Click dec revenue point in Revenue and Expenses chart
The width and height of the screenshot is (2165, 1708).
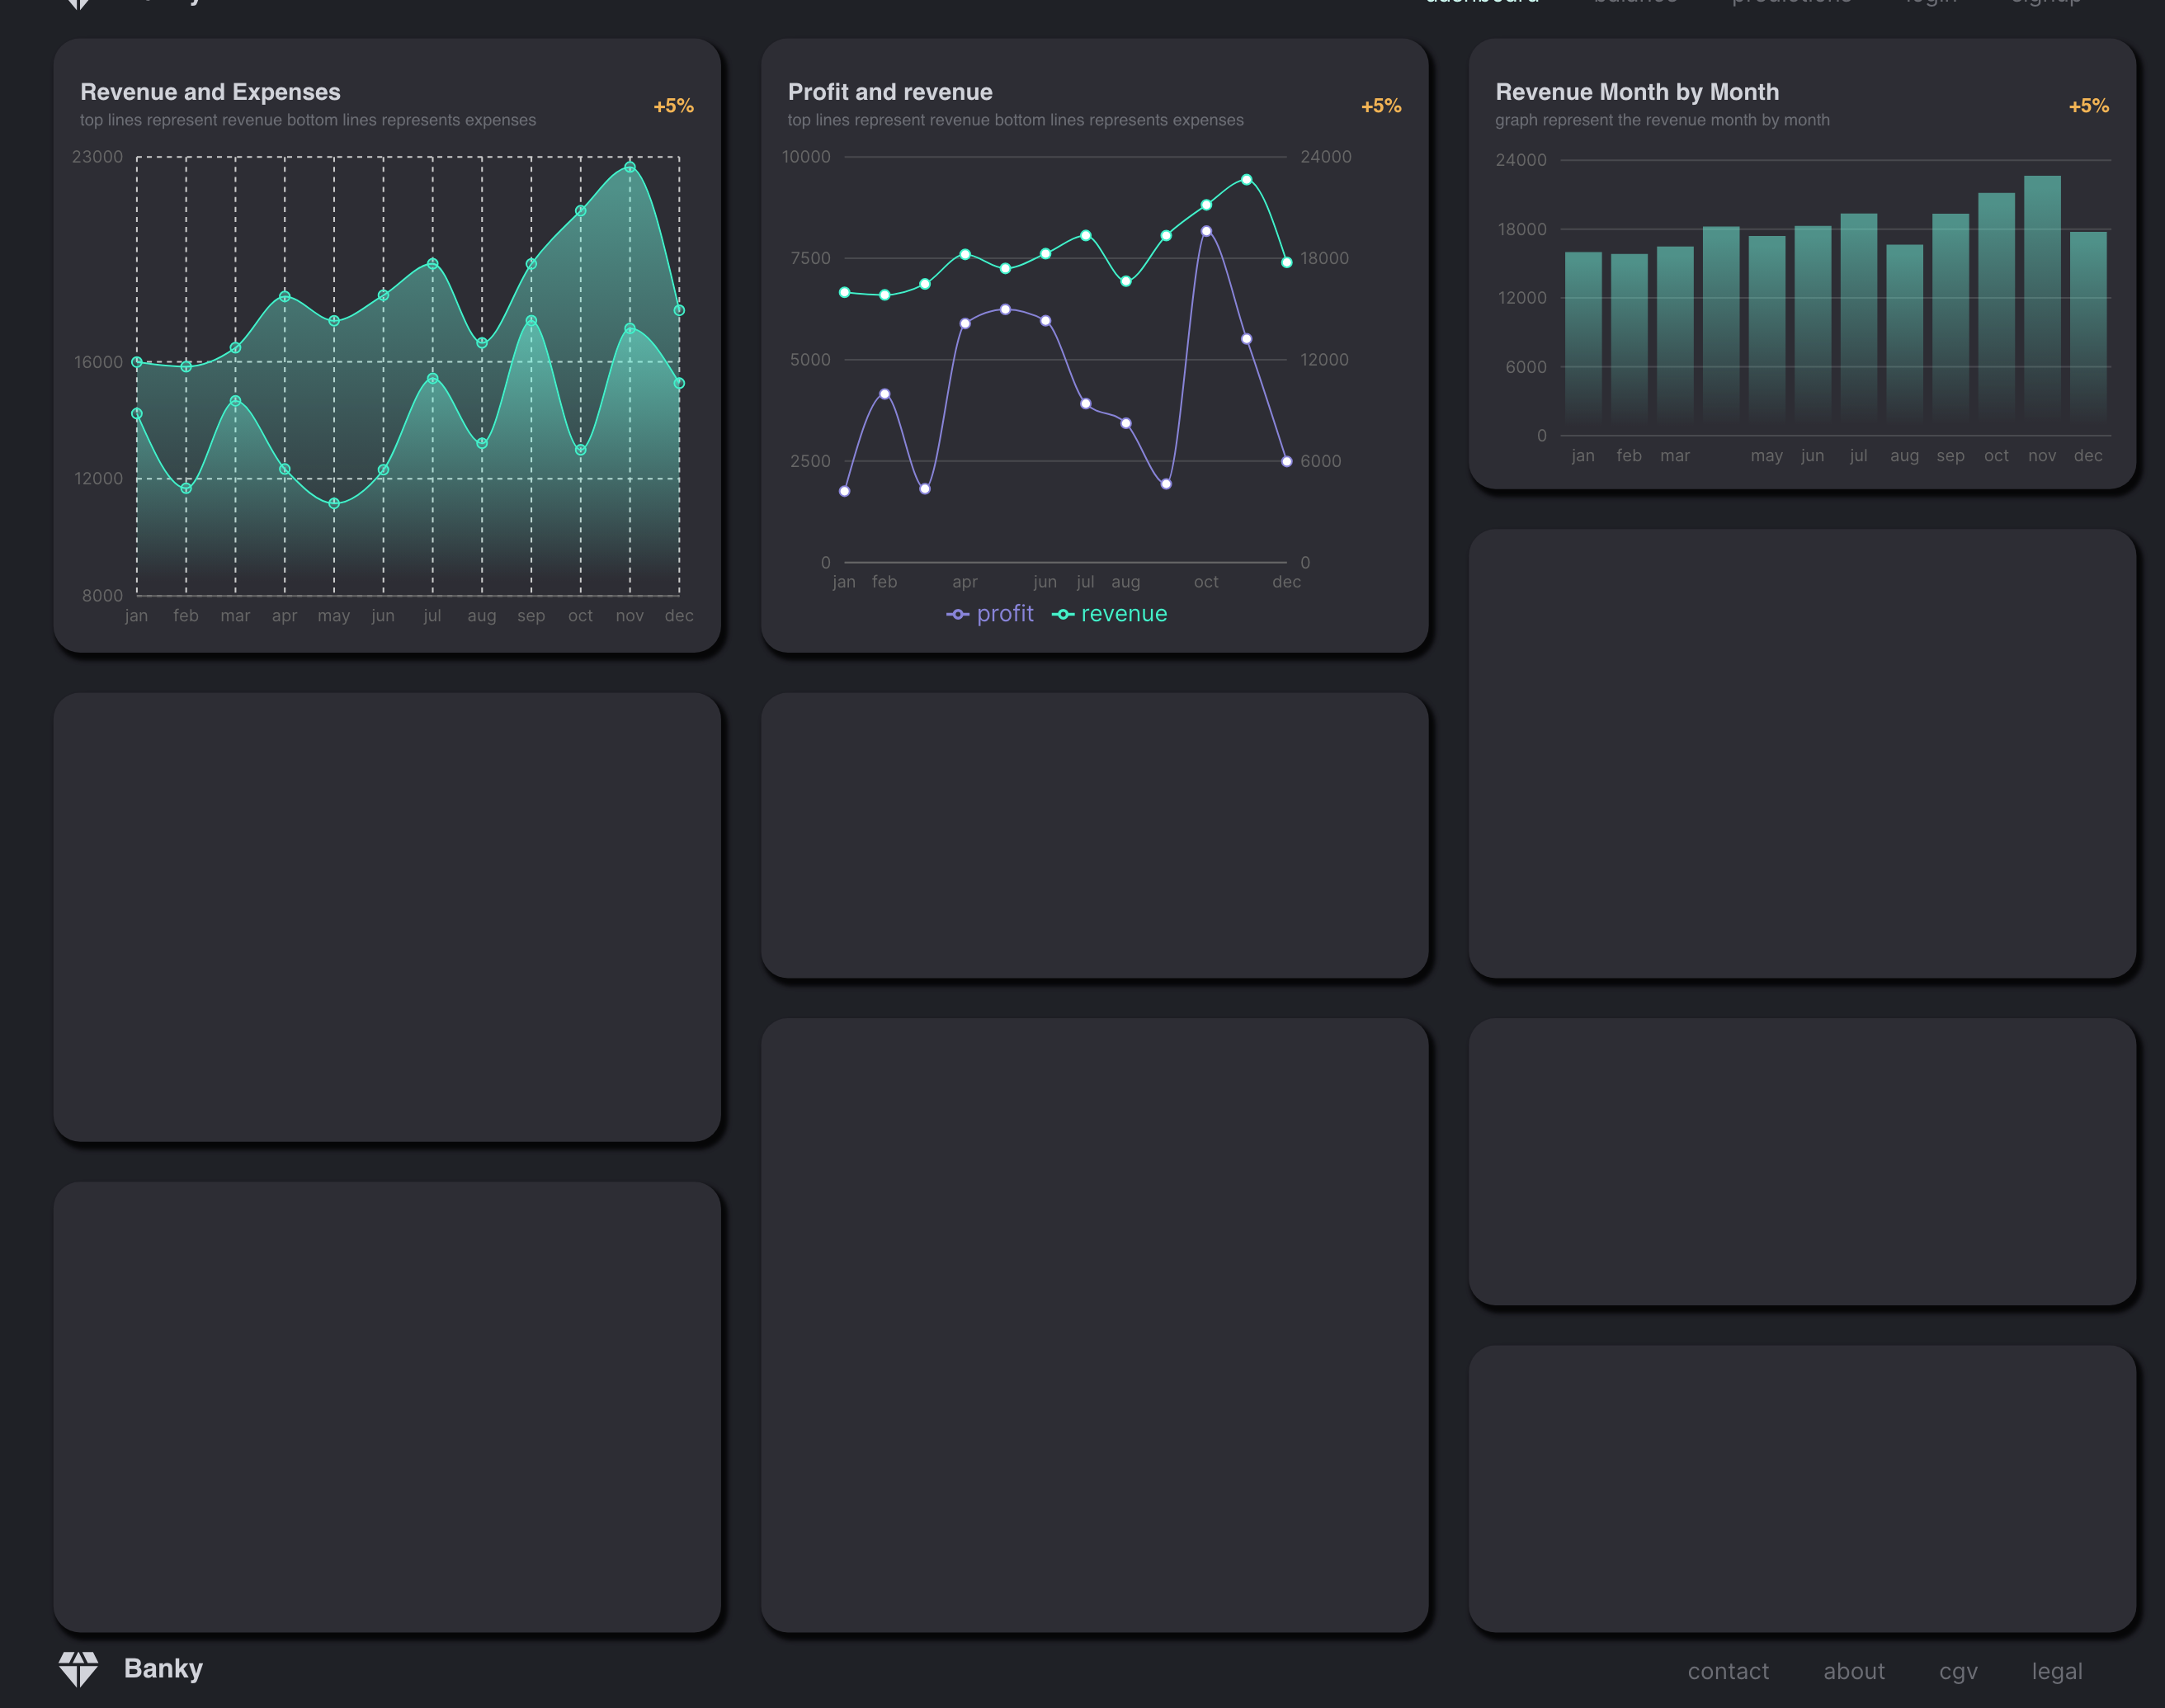coord(679,310)
